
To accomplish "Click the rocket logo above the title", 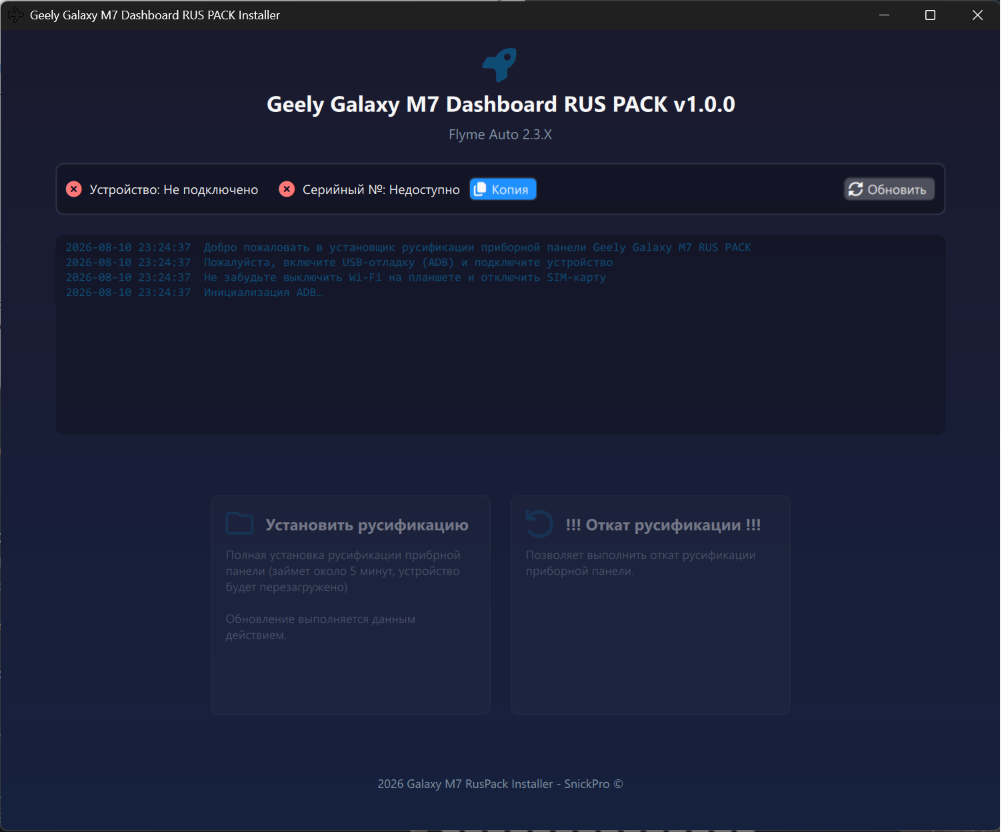I will pyautogui.click(x=500, y=64).
